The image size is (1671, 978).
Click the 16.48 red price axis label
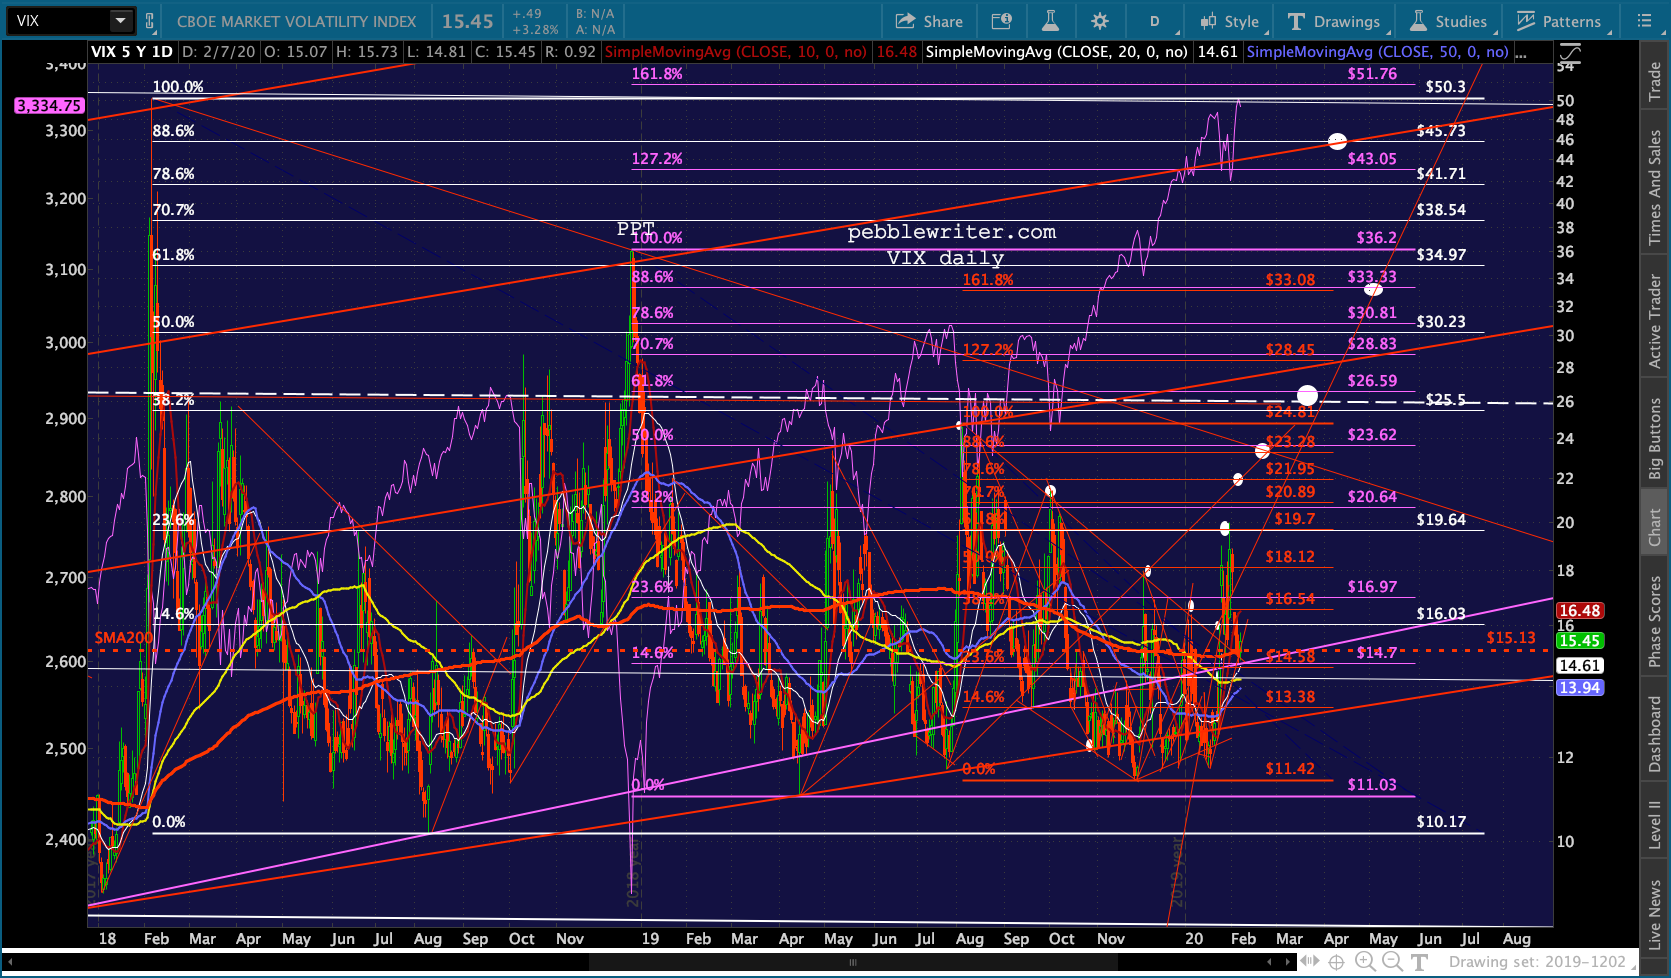point(1579,611)
